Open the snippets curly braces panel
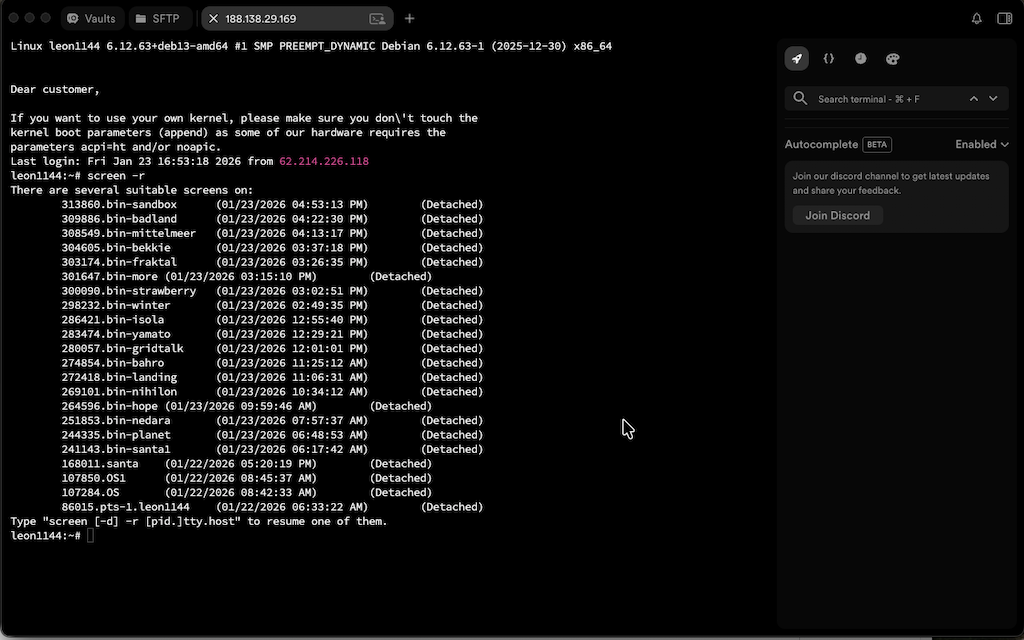Viewport: 1024px width, 640px height. click(x=829, y=59)
